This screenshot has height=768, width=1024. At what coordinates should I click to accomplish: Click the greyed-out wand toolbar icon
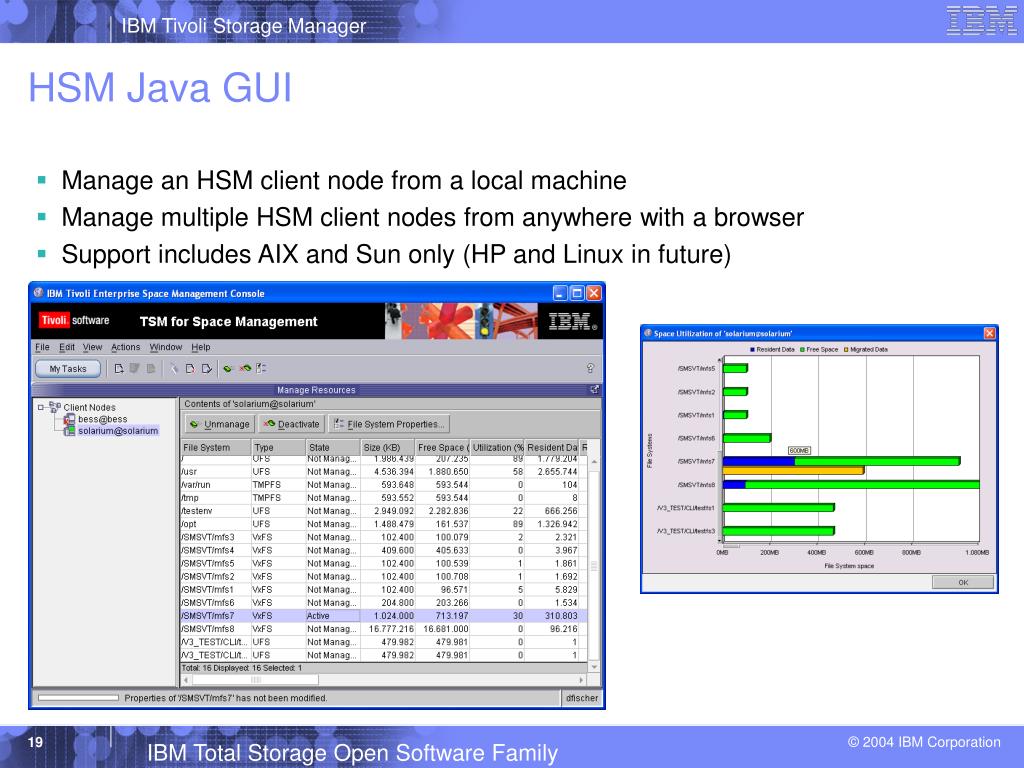point(174,369)
